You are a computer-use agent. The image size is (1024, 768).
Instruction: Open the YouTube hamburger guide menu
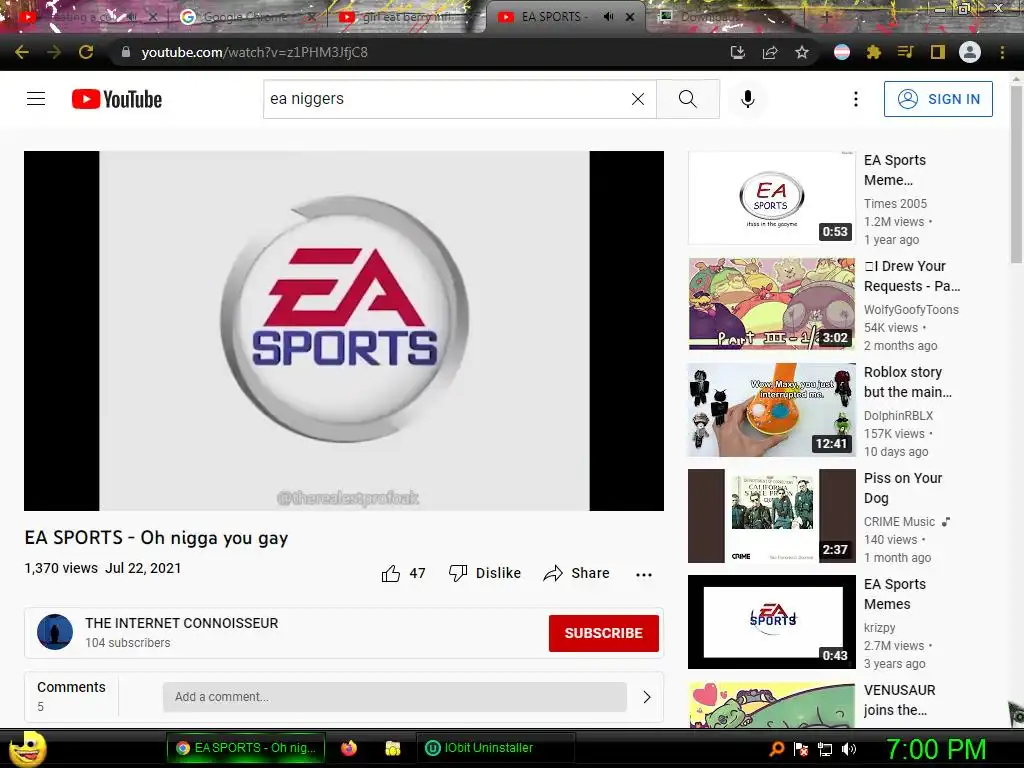tap(36, 99)
